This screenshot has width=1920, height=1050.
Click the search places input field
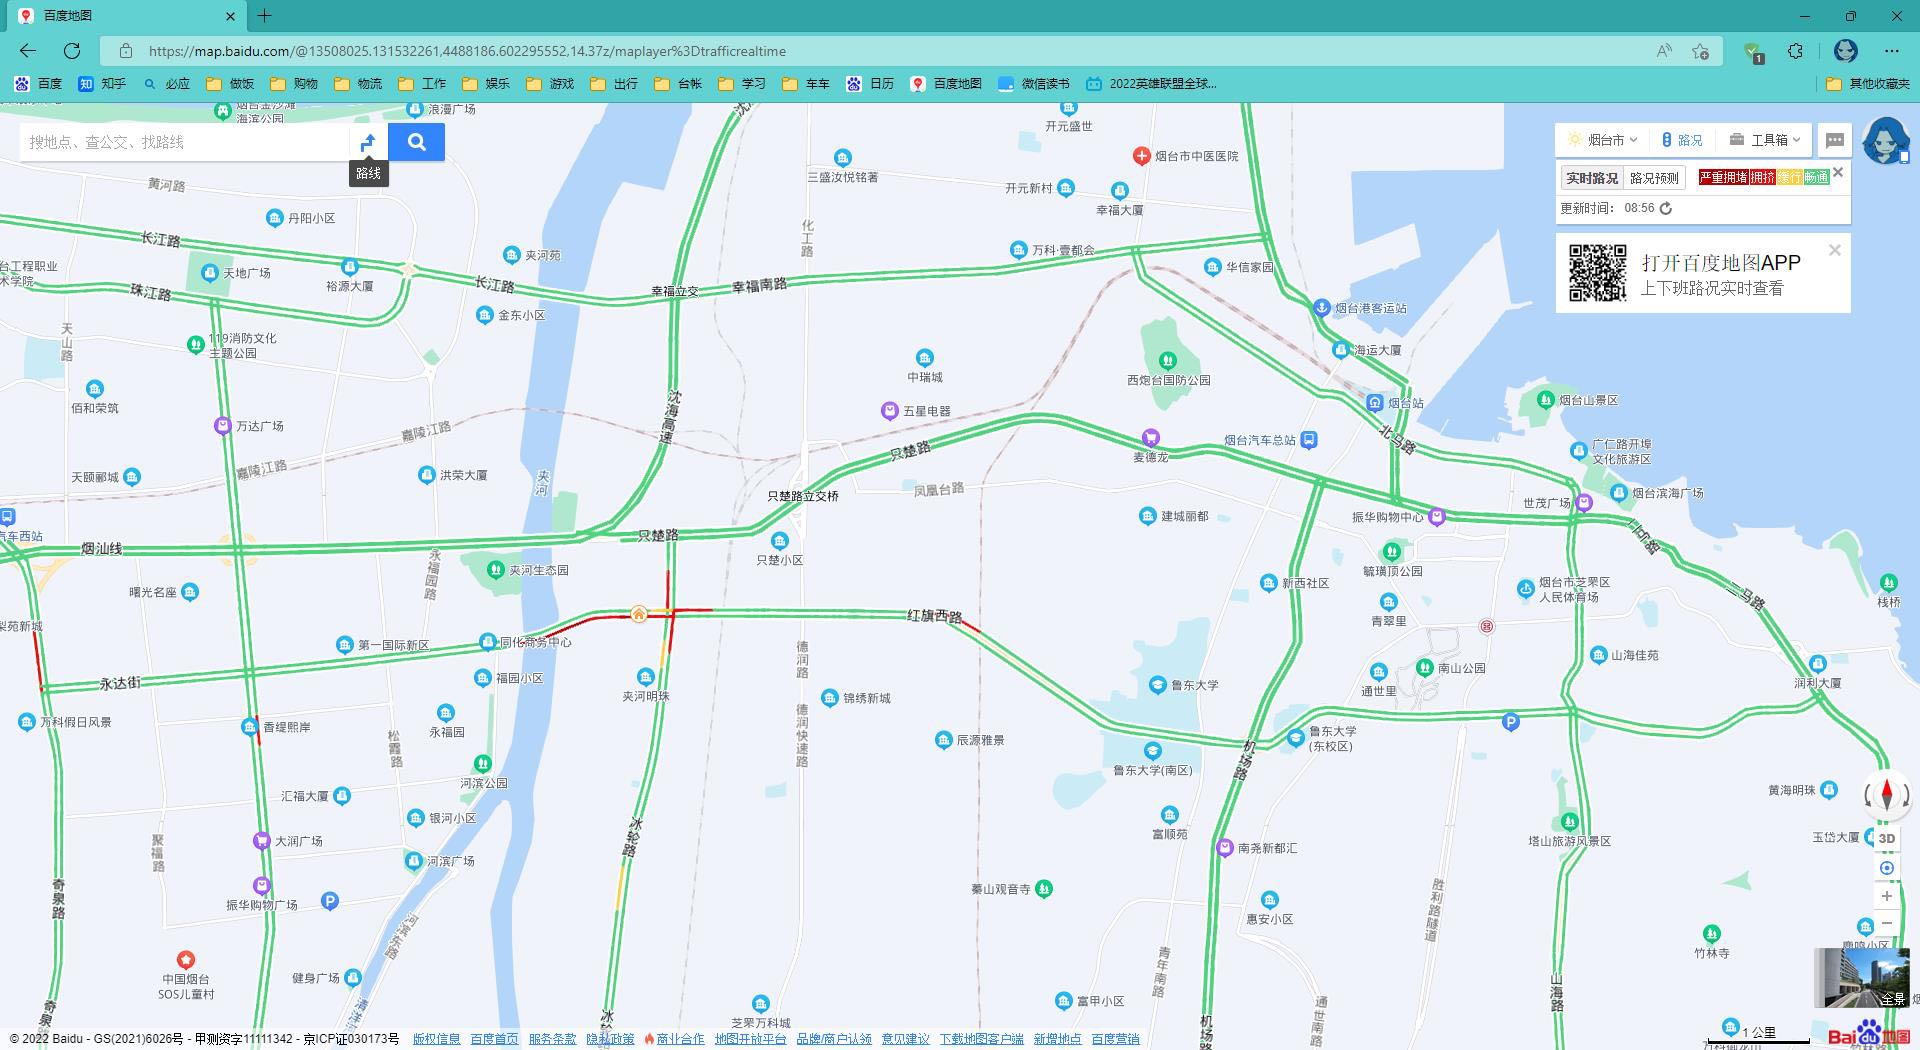(185, 142)
